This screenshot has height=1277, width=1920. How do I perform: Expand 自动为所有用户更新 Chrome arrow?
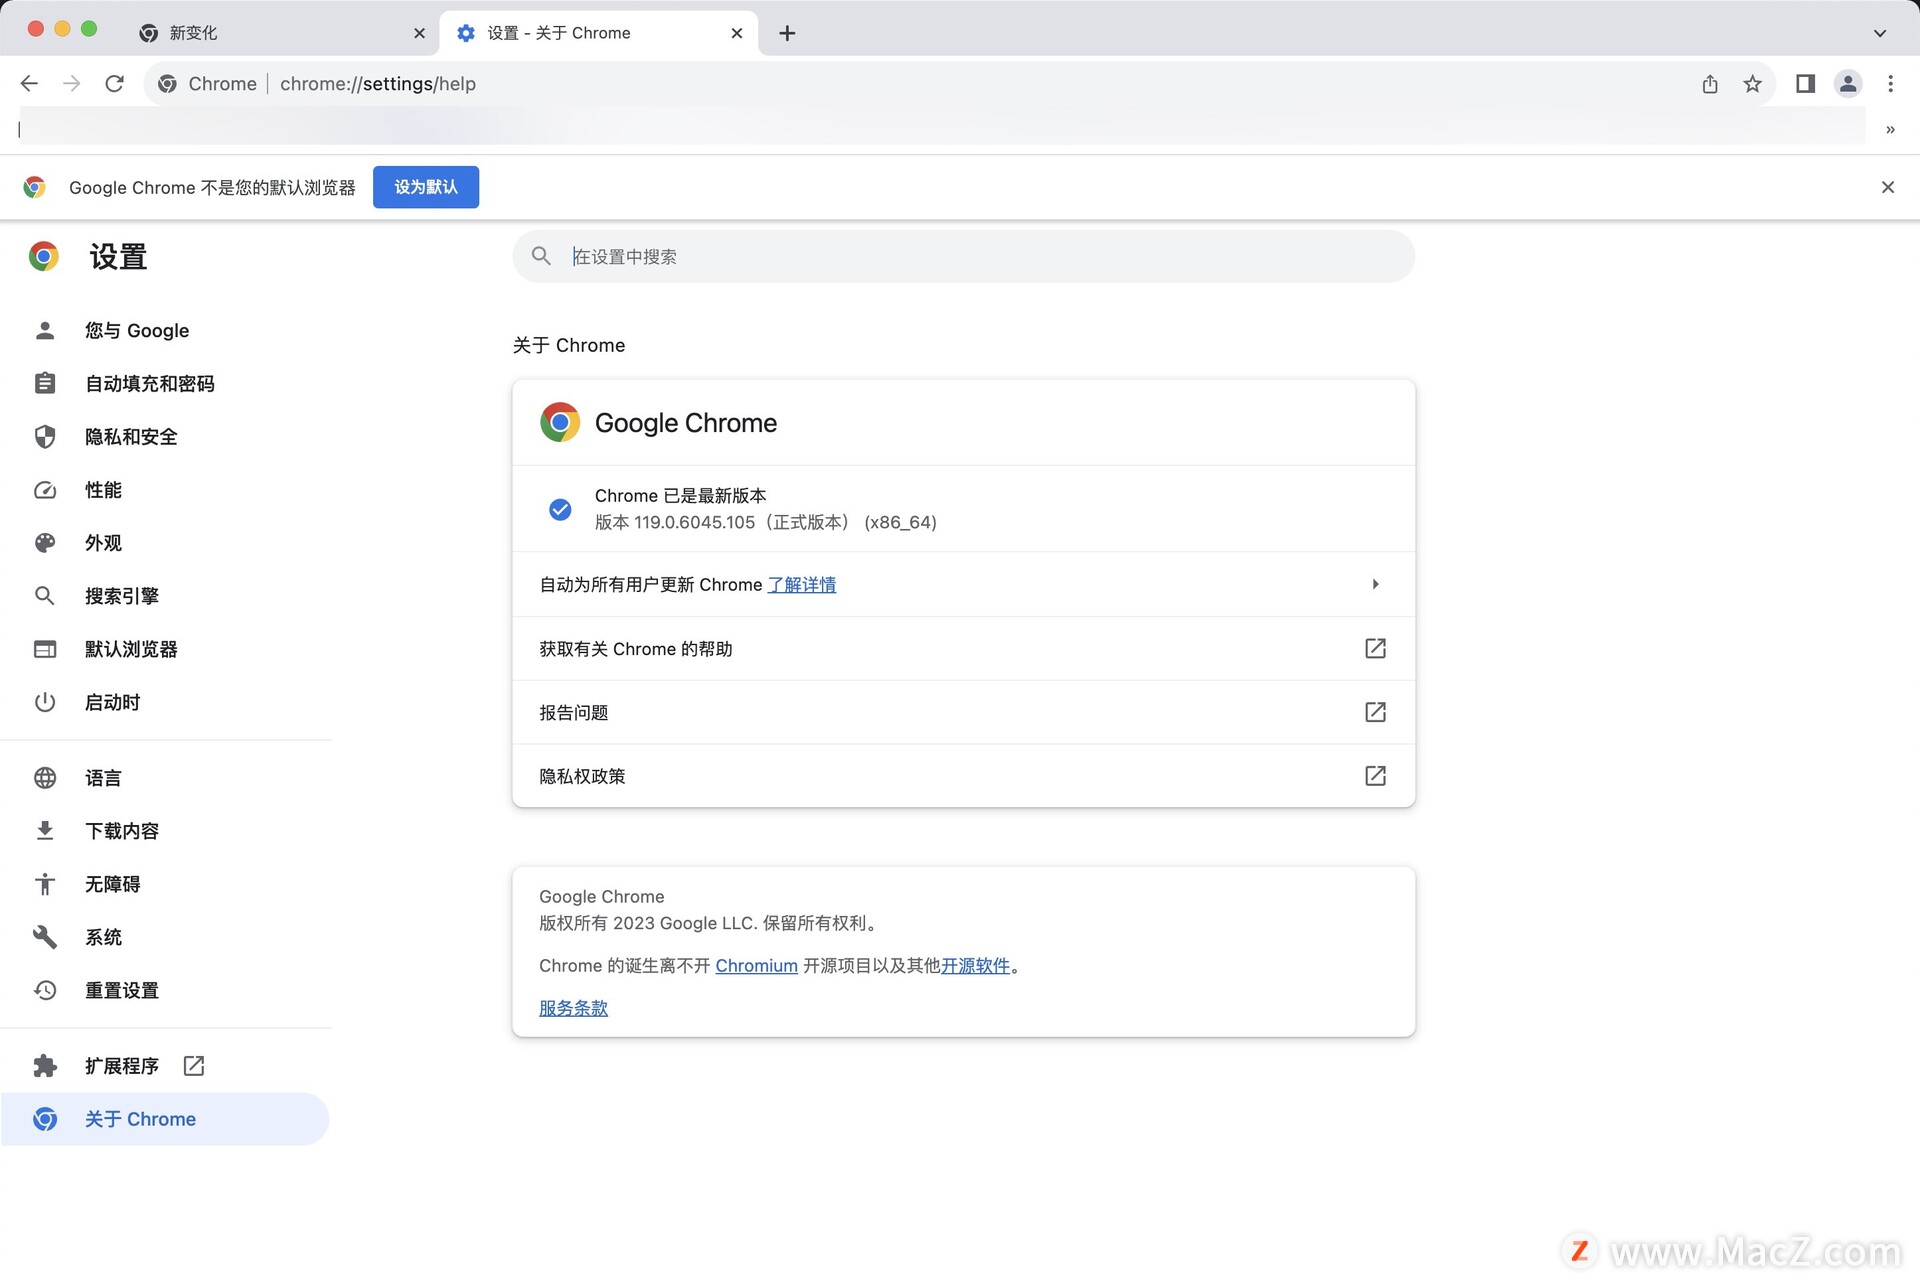1376,584
